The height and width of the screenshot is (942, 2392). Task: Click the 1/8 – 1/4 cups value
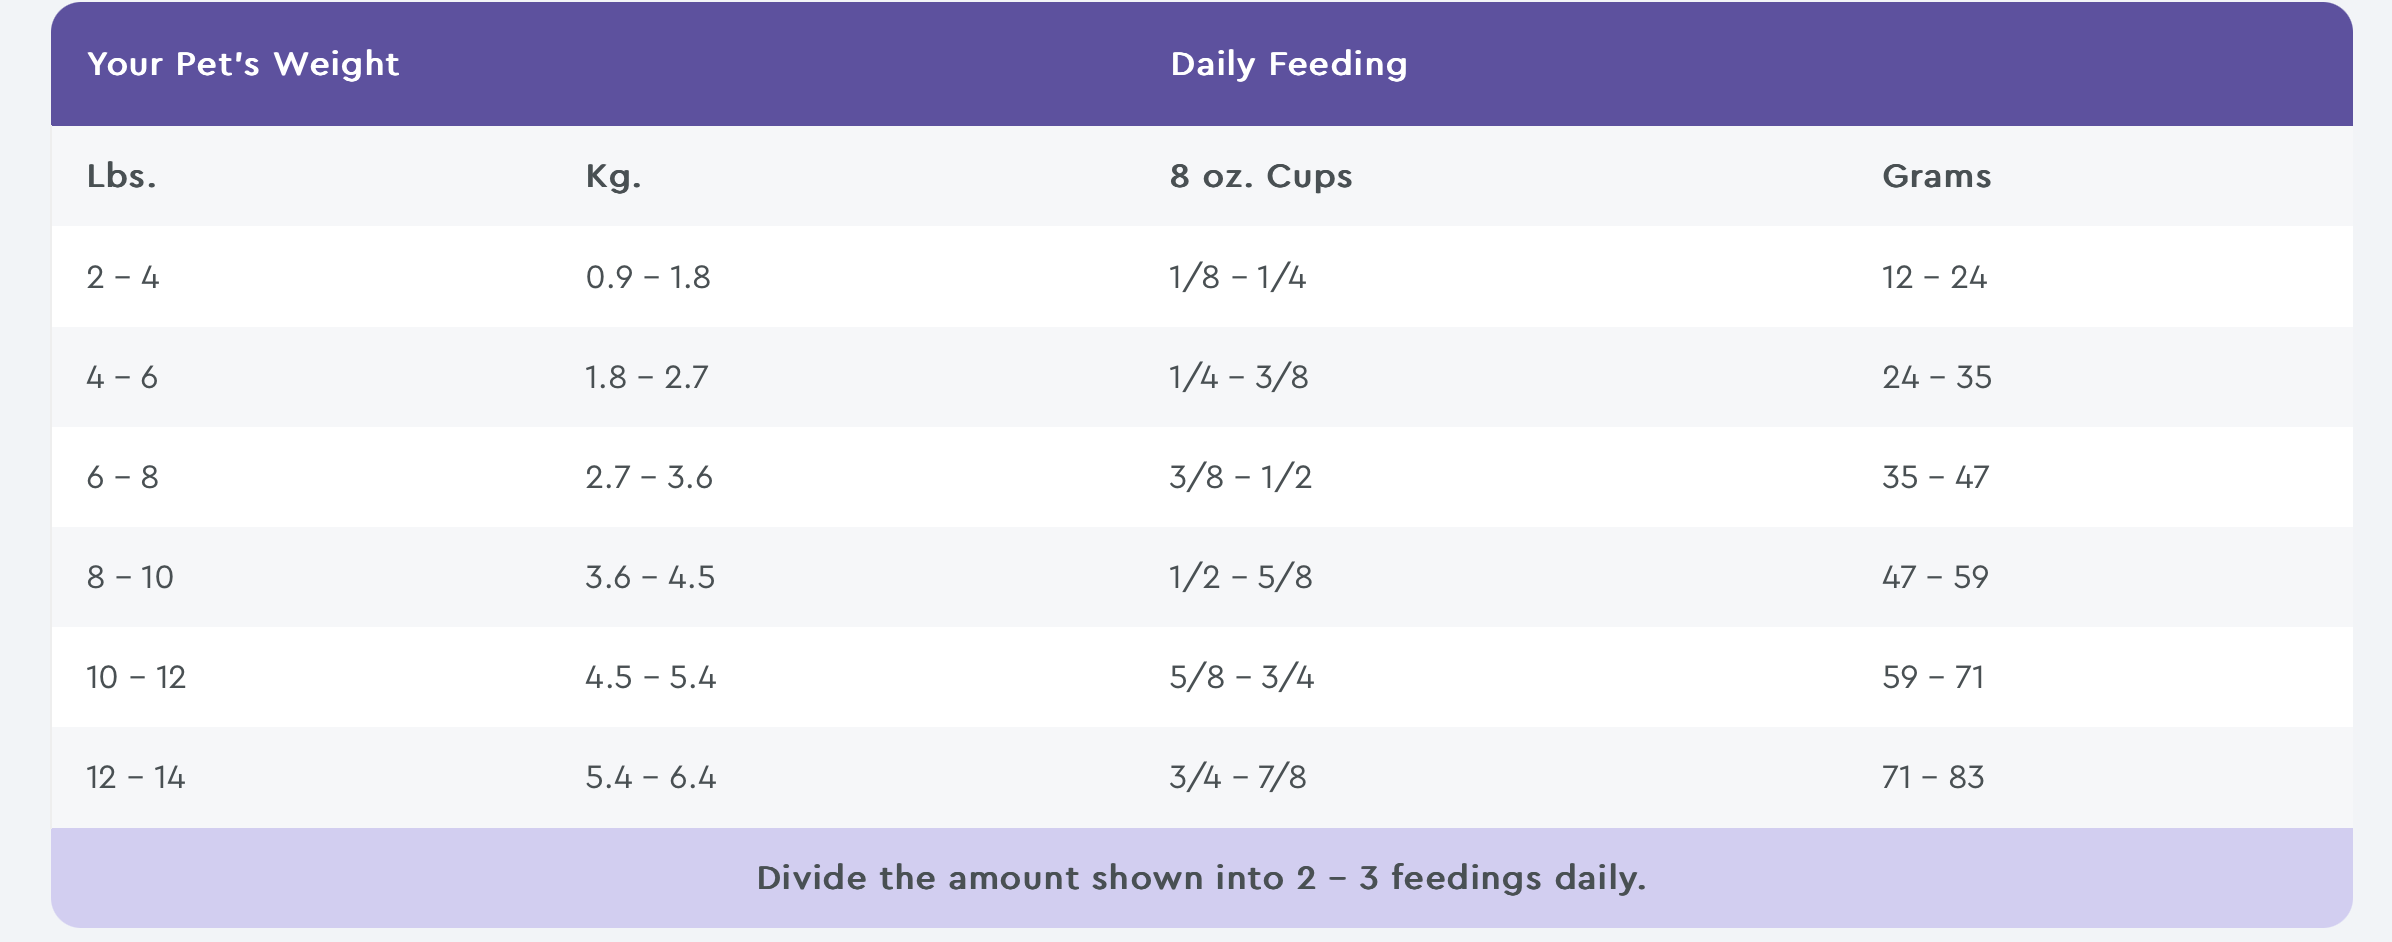[1237, 277]
